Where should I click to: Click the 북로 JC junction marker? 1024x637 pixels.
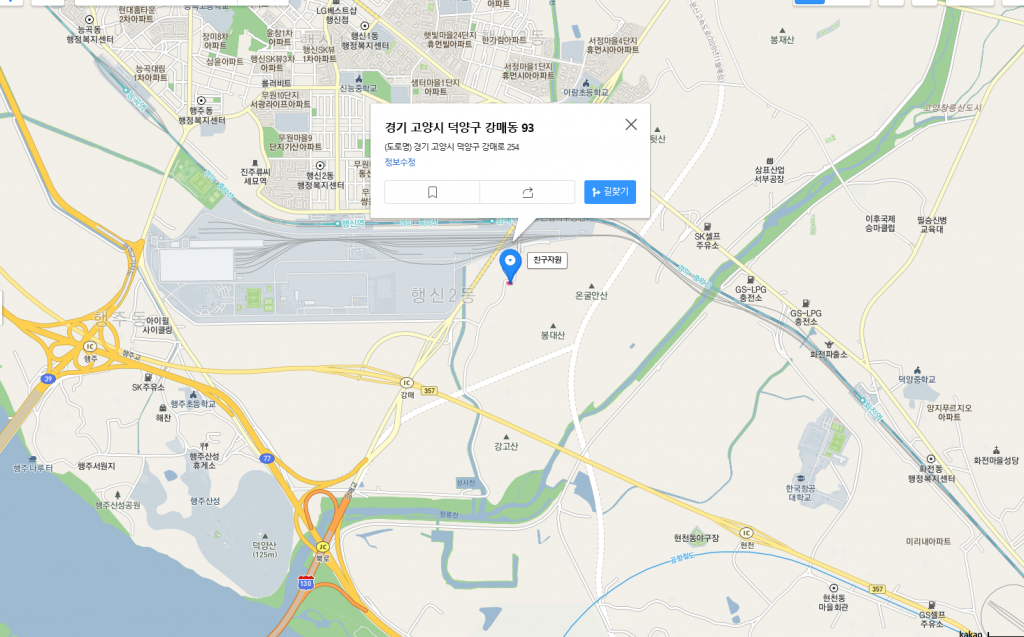tap(323, 546)
